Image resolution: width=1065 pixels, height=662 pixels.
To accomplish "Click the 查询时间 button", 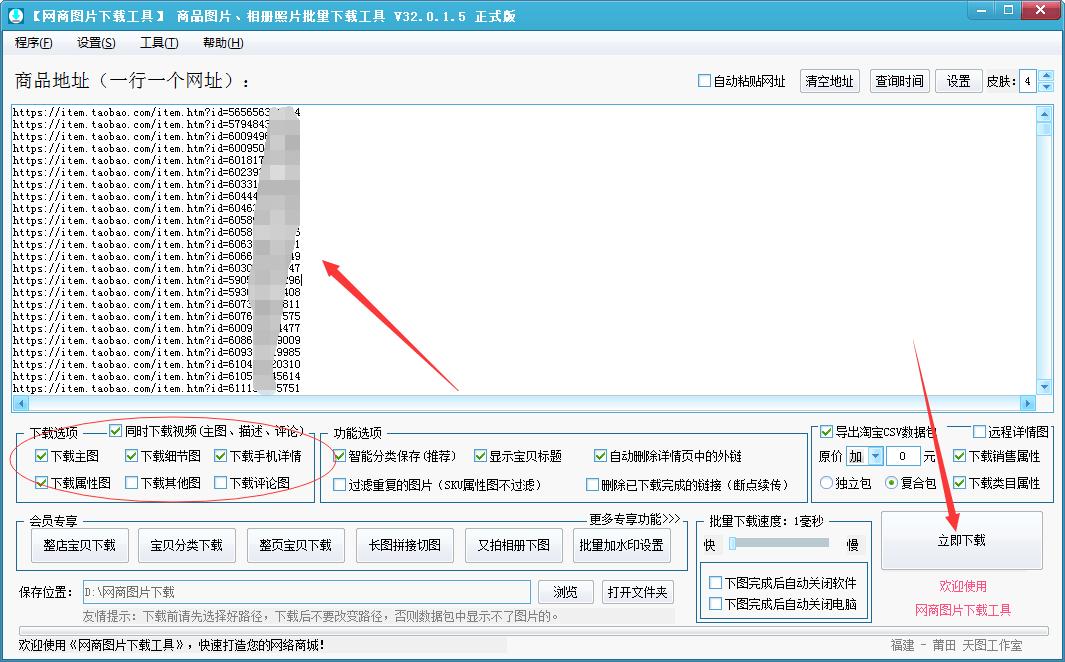I will click(x=898, y=81).
